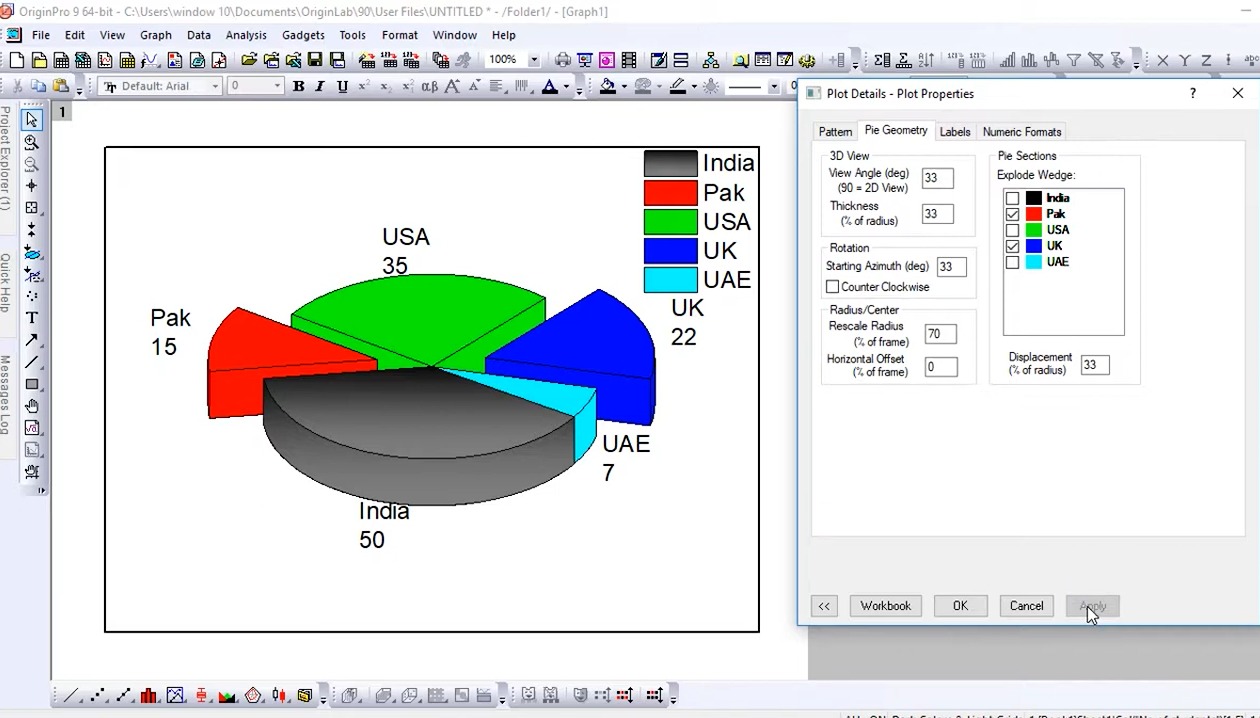The height and width of the screenshot is (718, 1260).
Task: Open the font size dropdown
Action: tap(277, 87)
